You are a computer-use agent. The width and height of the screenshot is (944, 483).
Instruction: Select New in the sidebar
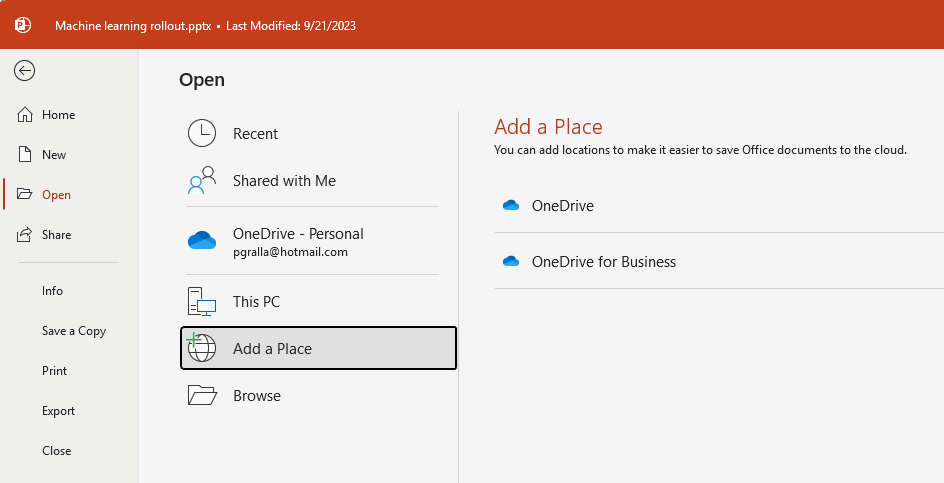click(54, 154)
